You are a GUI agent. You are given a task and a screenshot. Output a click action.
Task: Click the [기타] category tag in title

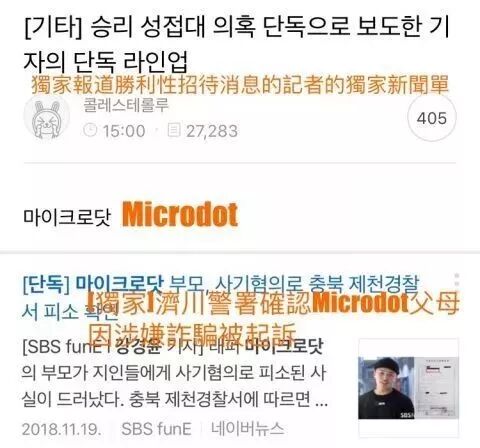(53, 27)
